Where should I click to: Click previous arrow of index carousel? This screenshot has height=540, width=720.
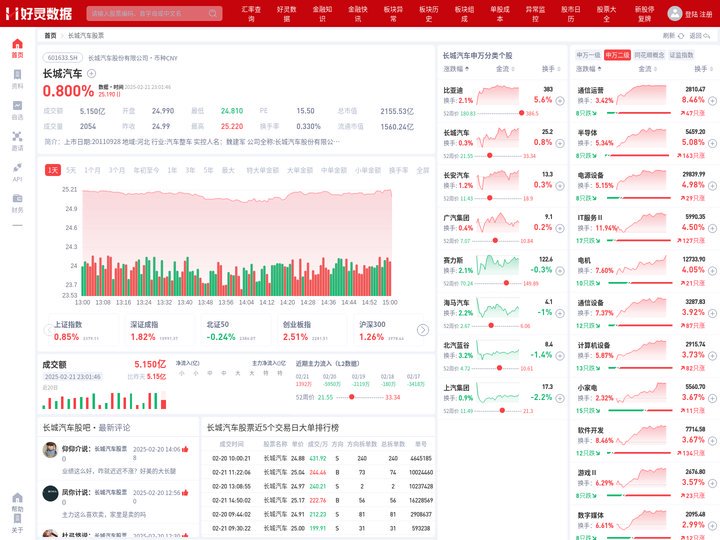point(48,330)
